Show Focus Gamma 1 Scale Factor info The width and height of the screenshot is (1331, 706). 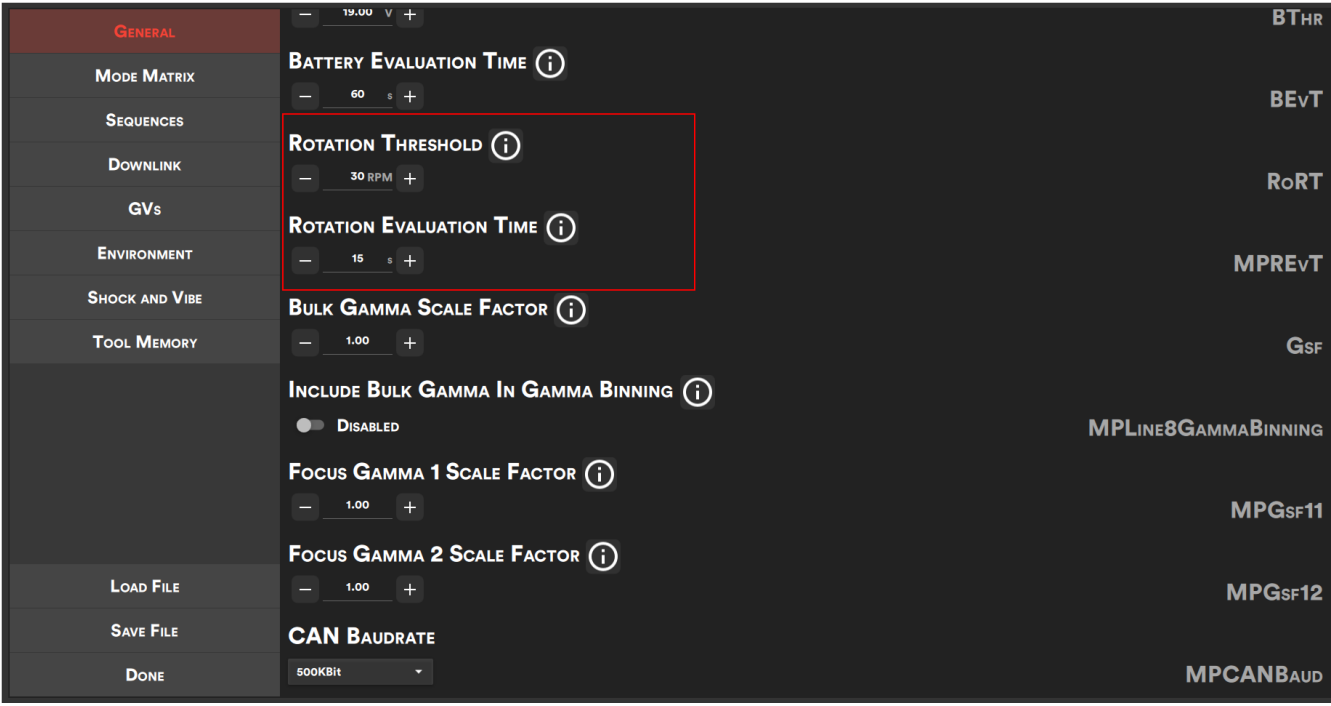599,474
